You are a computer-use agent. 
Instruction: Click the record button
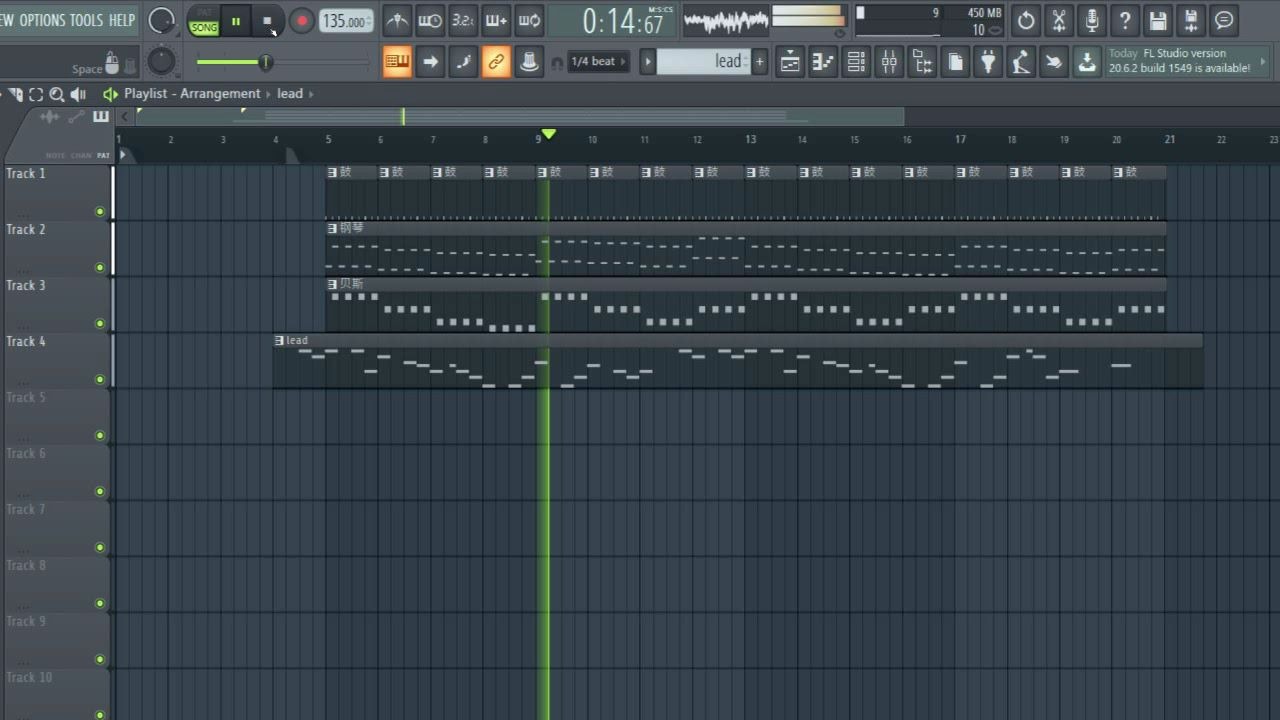tap(301, 21)
